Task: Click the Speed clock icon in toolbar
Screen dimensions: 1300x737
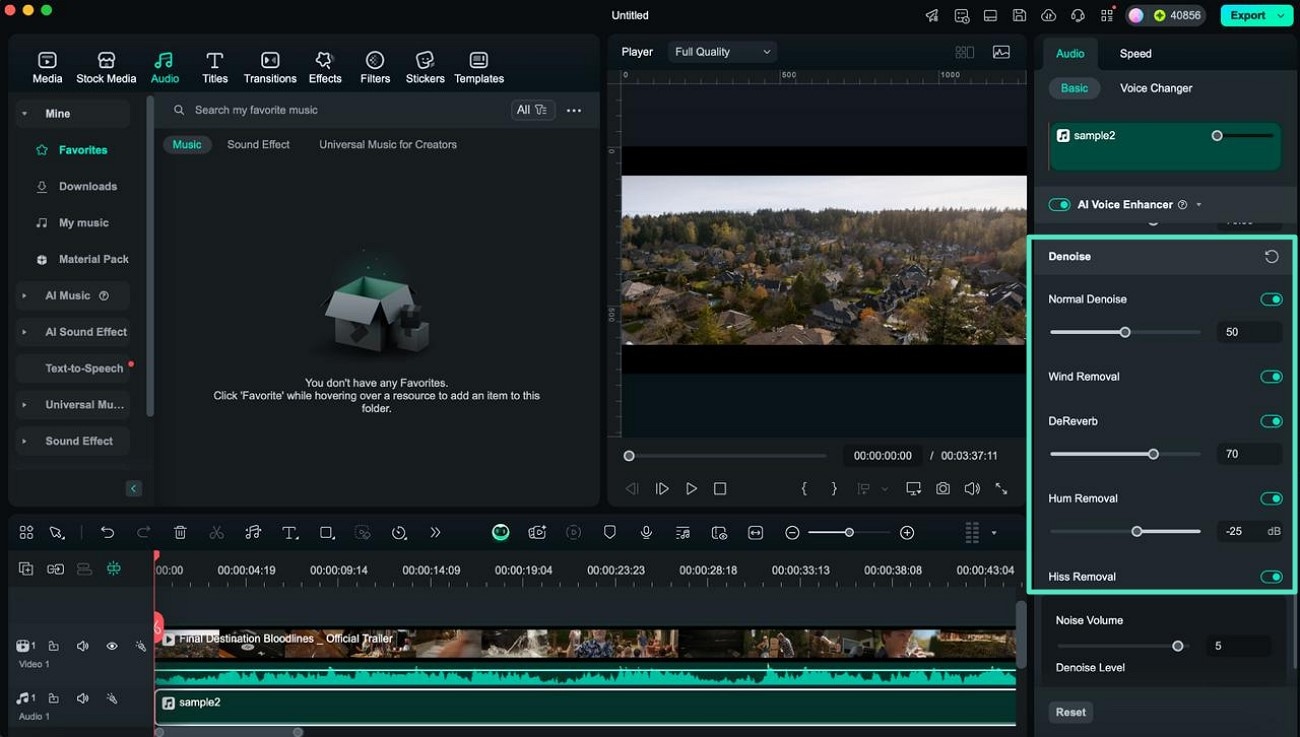Action: click(399, 533)
